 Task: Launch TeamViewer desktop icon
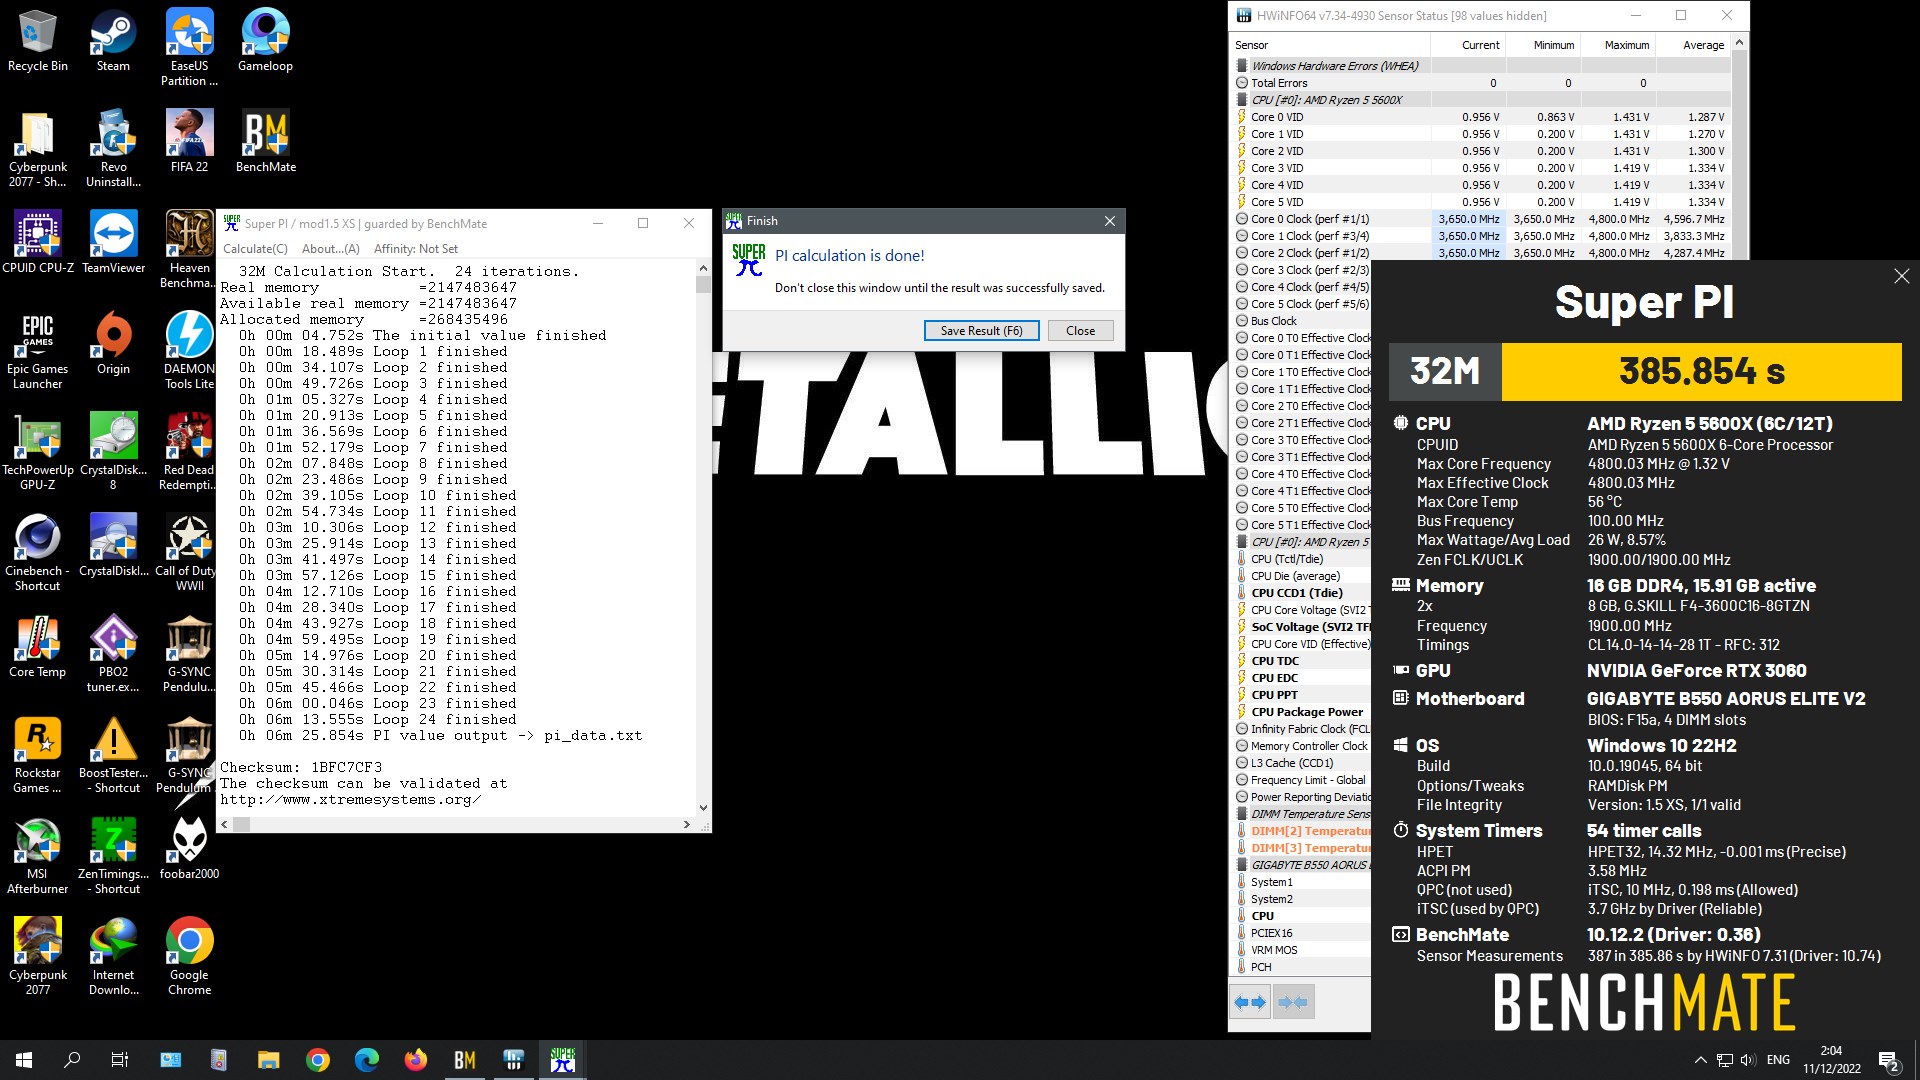[x=113, y=243]
